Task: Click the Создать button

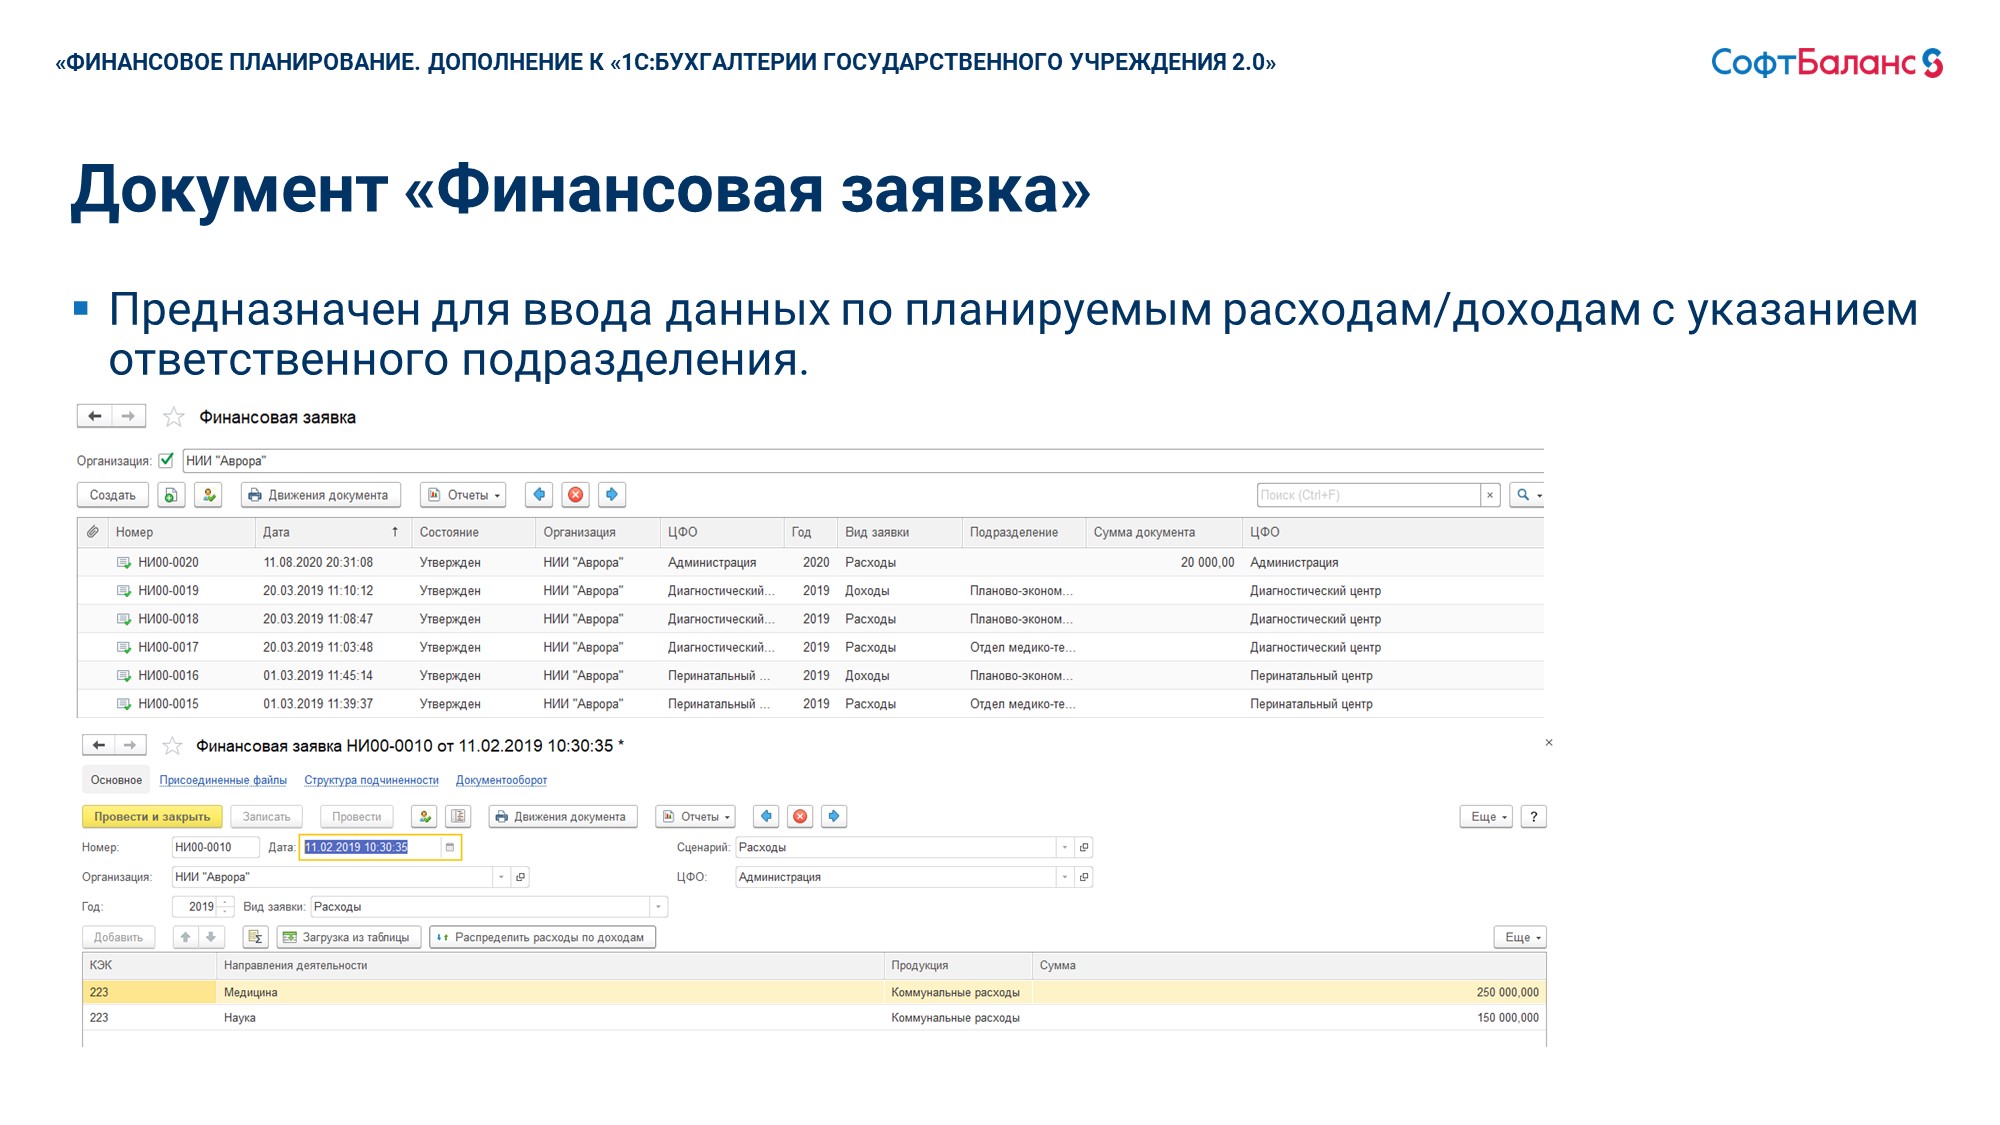Action: coord(113,495)
